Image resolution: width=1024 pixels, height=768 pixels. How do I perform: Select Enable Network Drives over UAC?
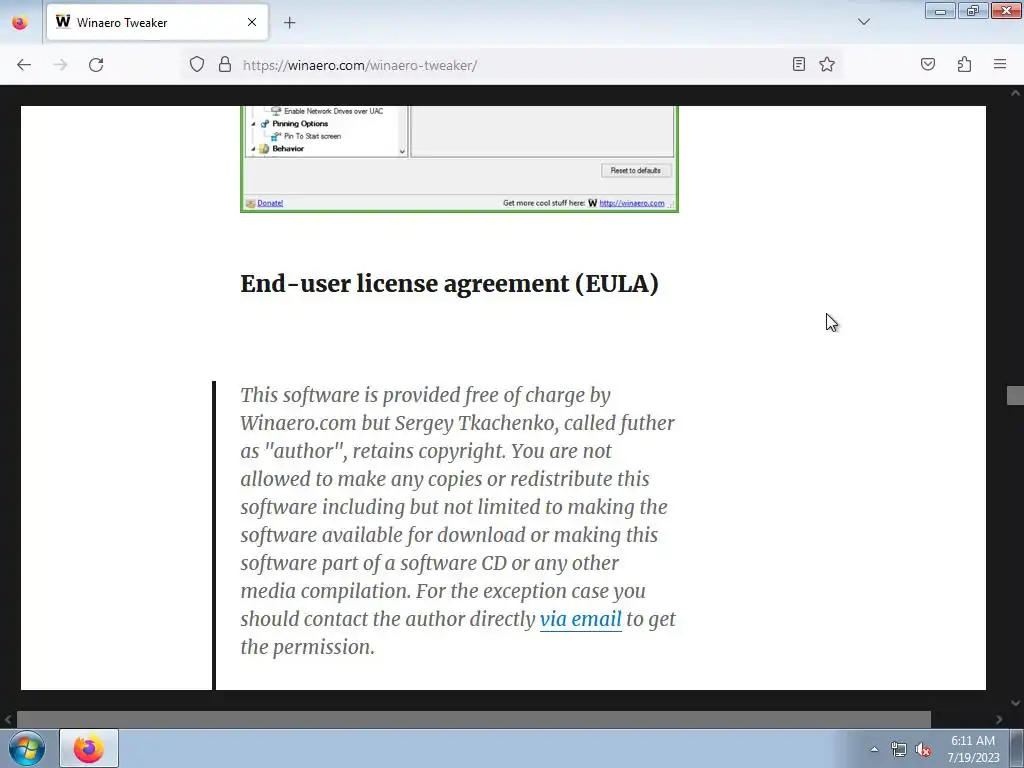pos(333,111)
